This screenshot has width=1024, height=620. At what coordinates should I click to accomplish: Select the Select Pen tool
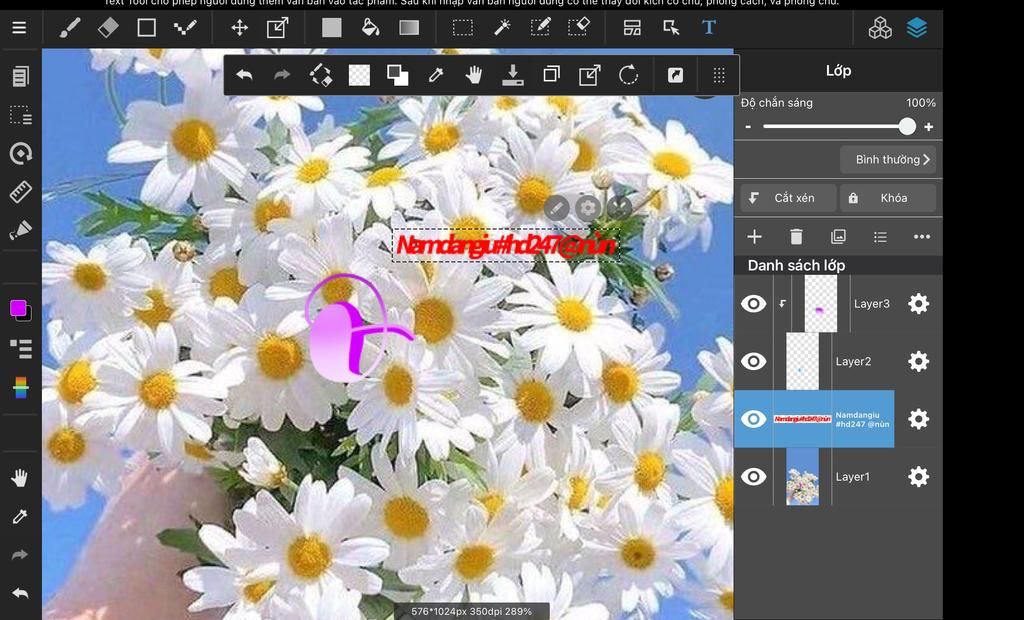[540, 28]
